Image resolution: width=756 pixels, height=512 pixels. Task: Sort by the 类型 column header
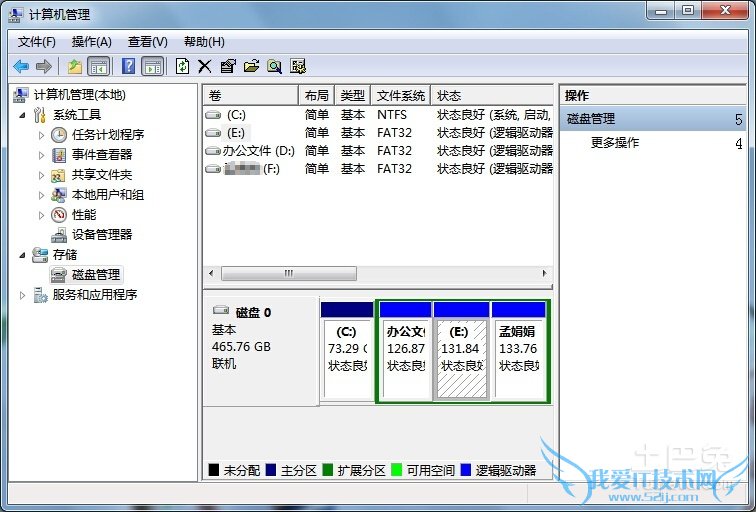pyautogui.click(x=352, y=95)
